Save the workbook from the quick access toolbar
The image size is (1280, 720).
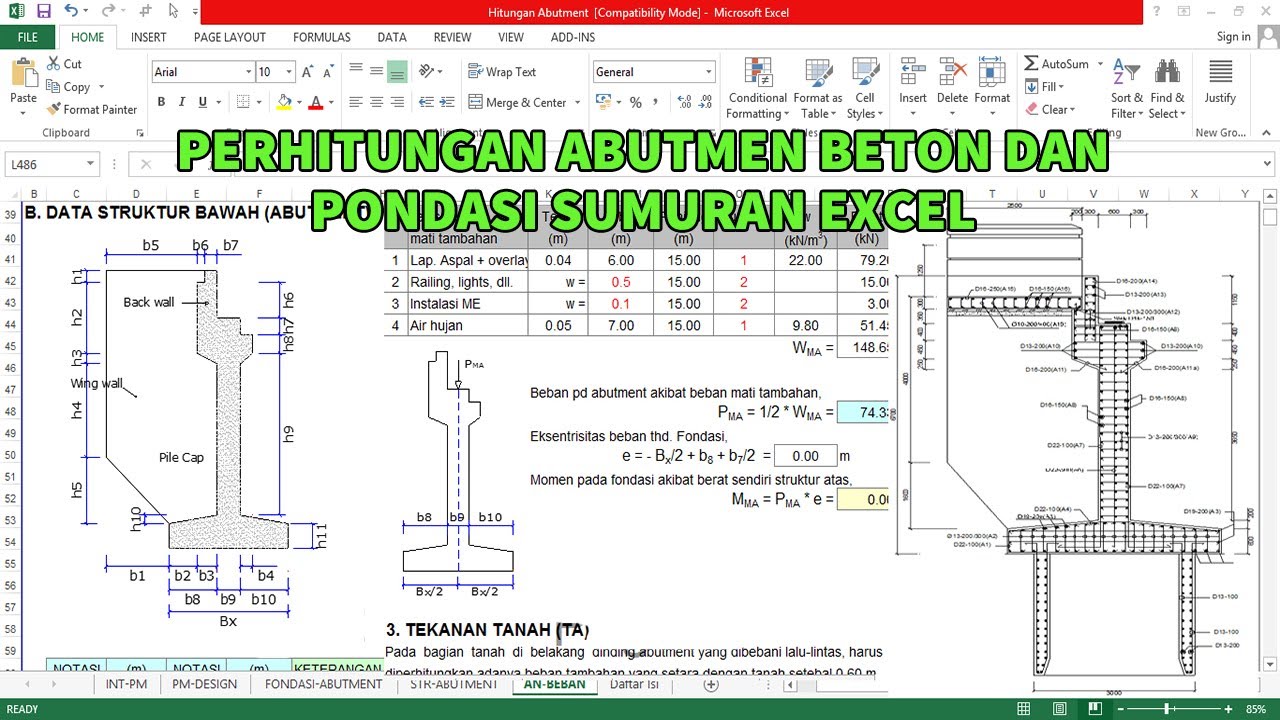tap(43, 12)
